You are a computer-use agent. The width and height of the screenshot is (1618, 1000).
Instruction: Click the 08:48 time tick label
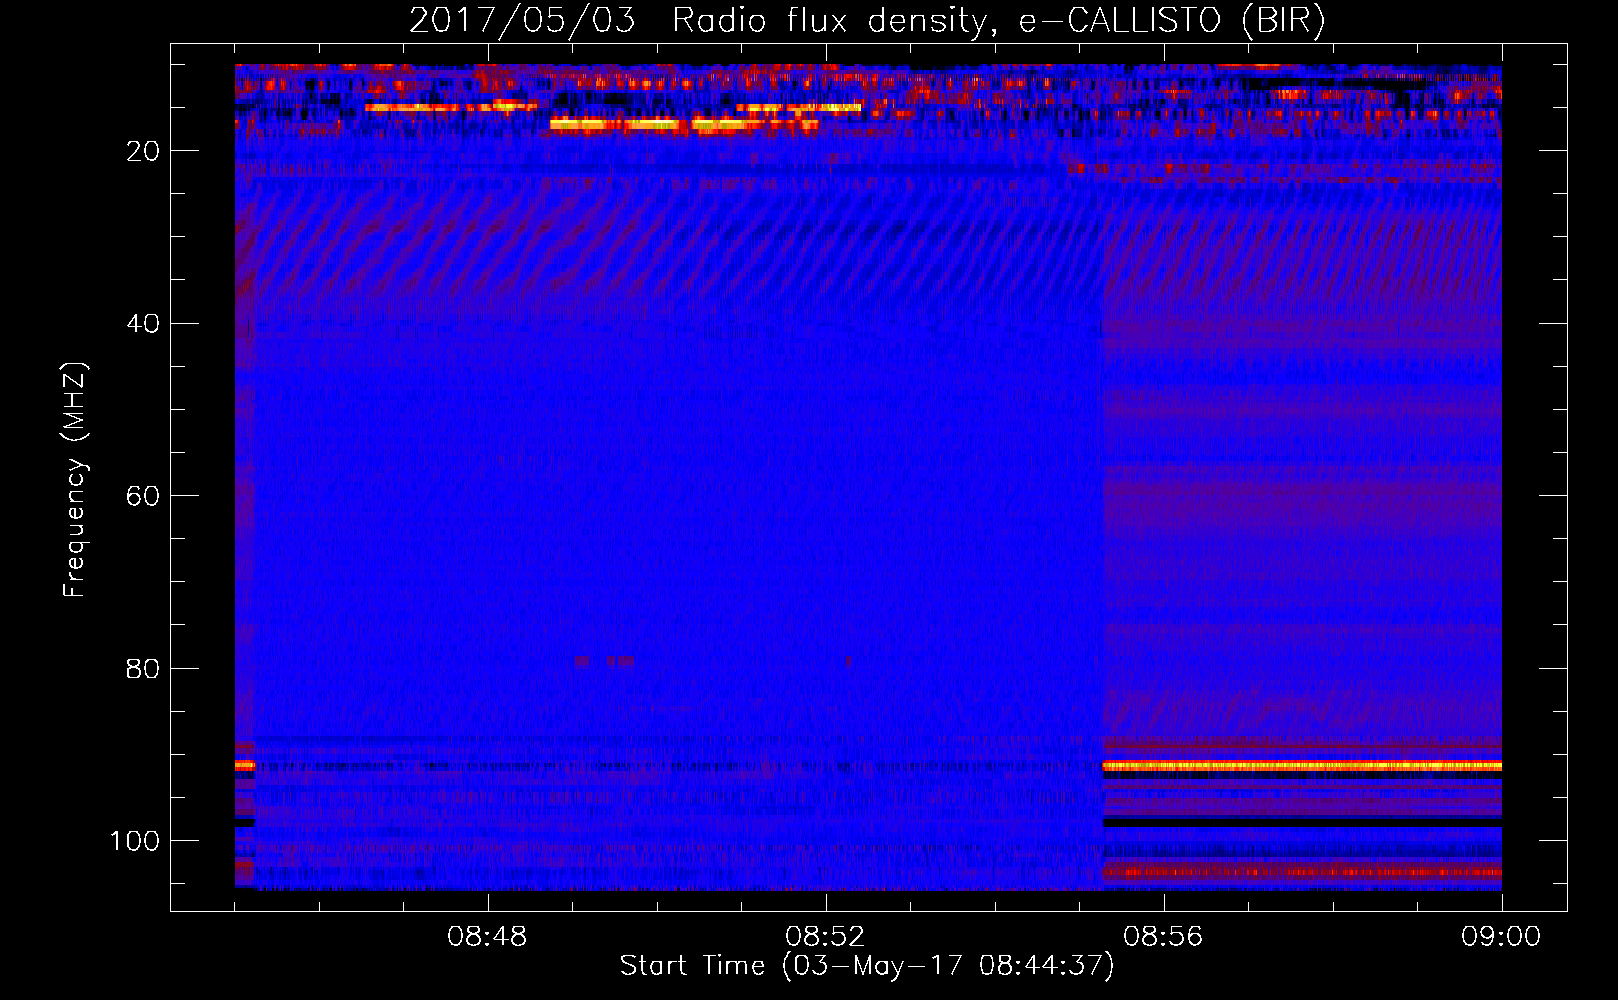487,937
